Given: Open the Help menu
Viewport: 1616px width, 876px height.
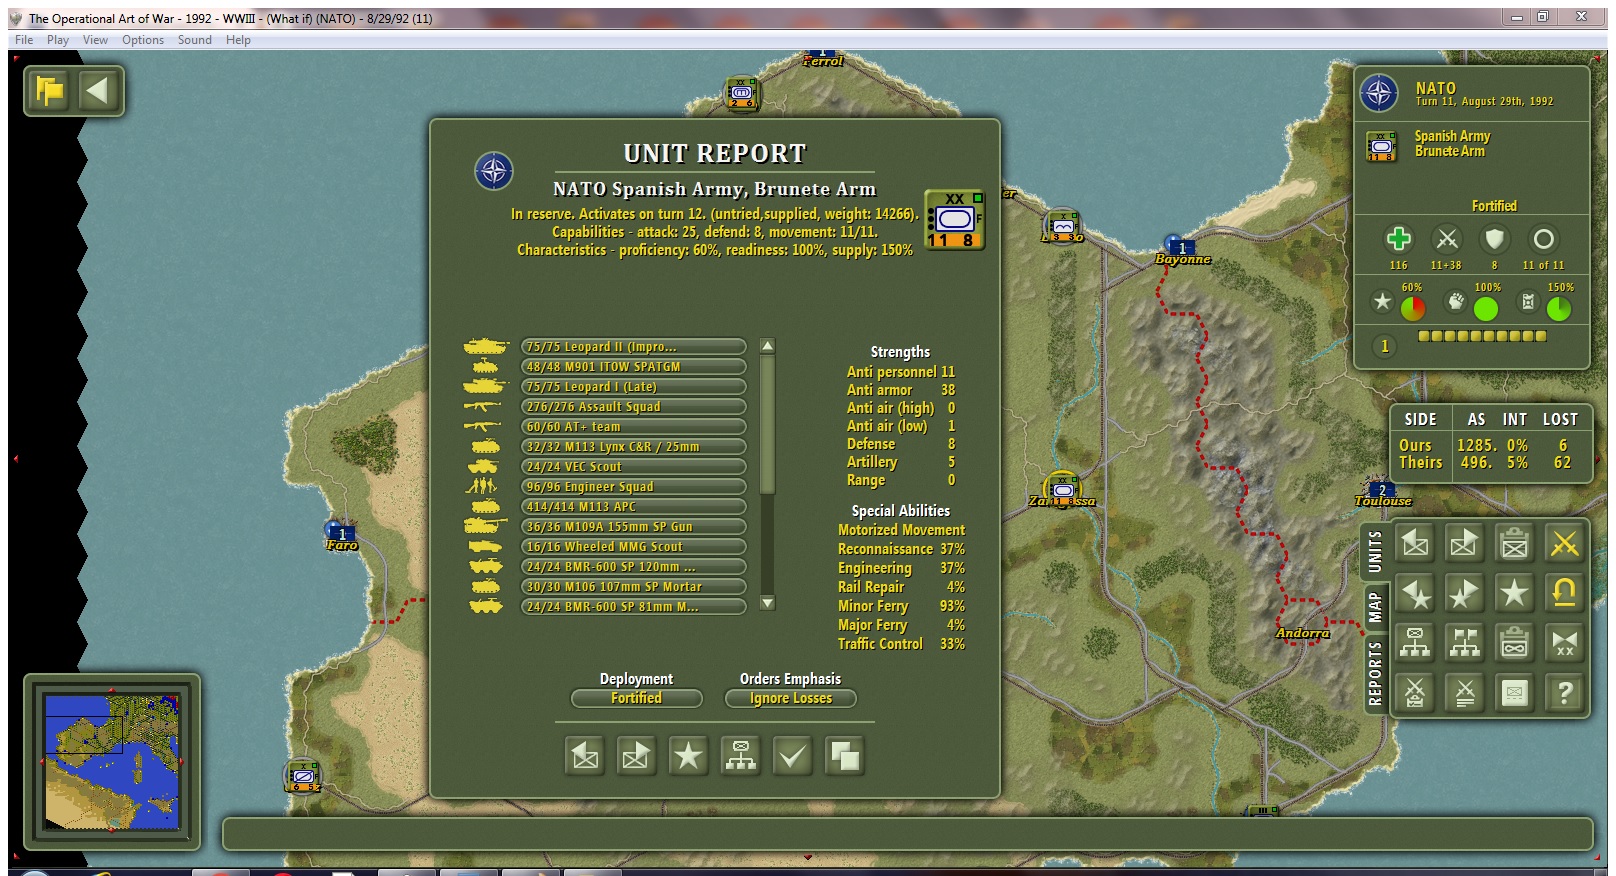Looking at the screenshot, I should click(238, 40).
